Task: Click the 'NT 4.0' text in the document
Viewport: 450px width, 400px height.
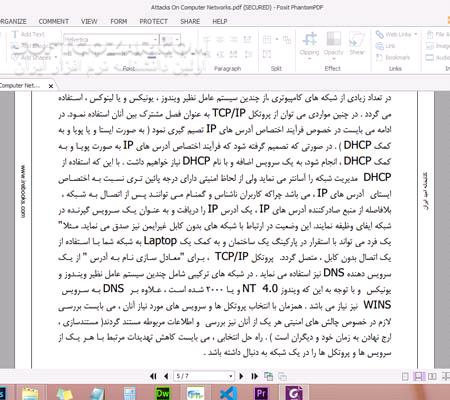Action: point(260,289)
